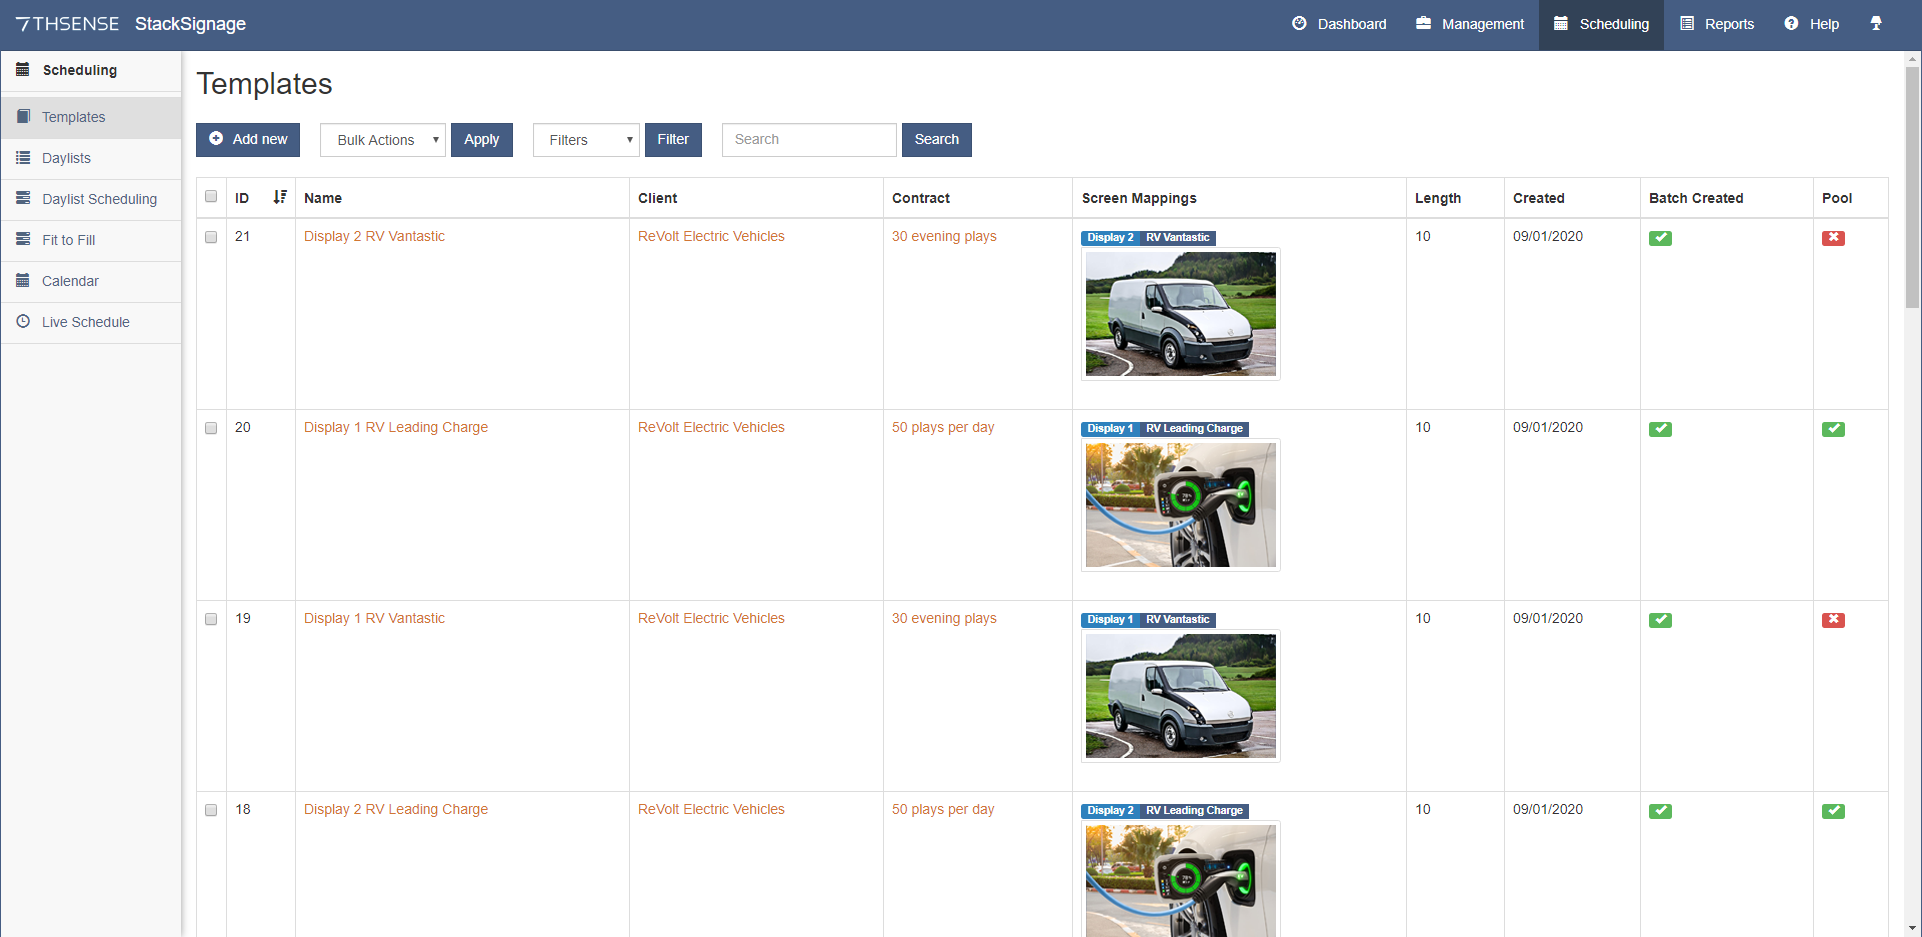
Task: Click the 'Display 1 RV Vantastic' mapping badge, row 19
Action: (1148, 620)
